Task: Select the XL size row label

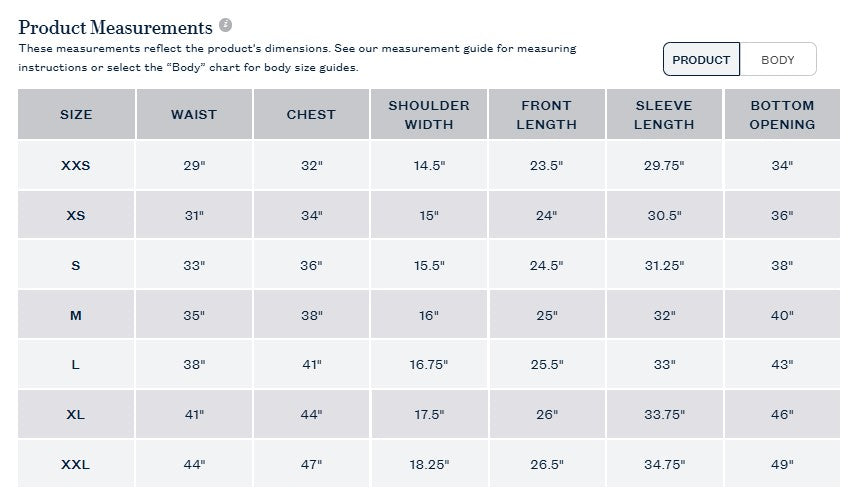Action: click(76, 414)
